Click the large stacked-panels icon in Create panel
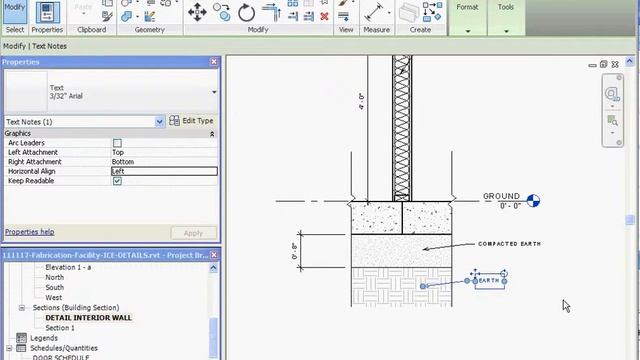Screen dimensions: 640x360 [x=409, y=13]
